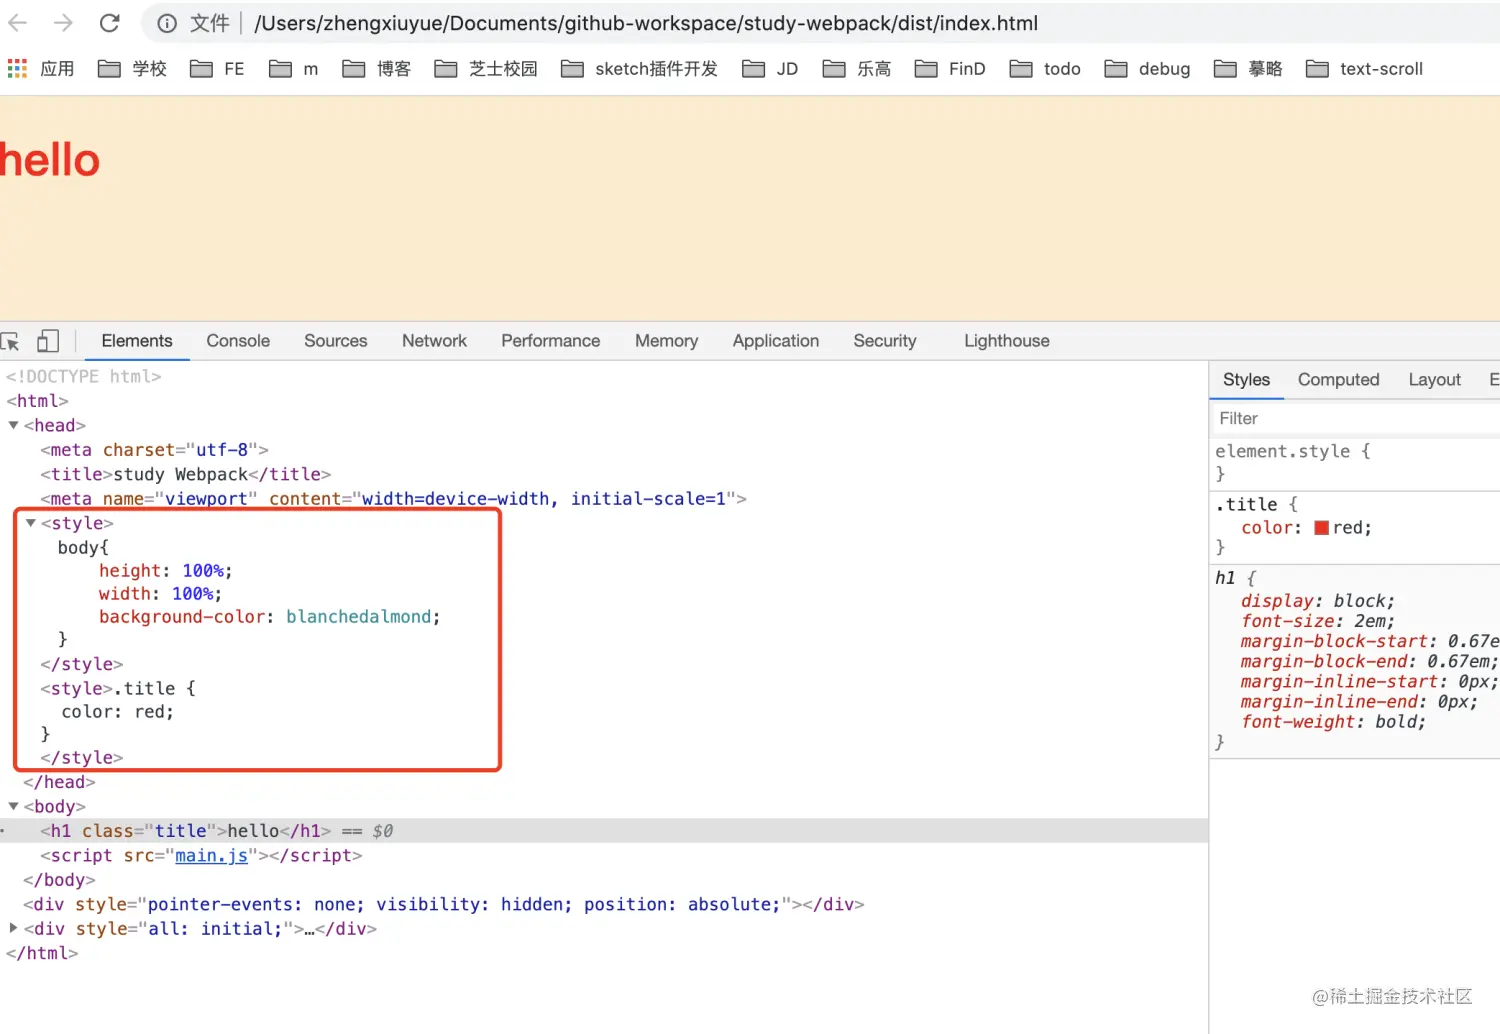Viewport: 1500px width, 1034px height.
Task: Select the closing </body> tag row
Action: click(x=604, y=880)
